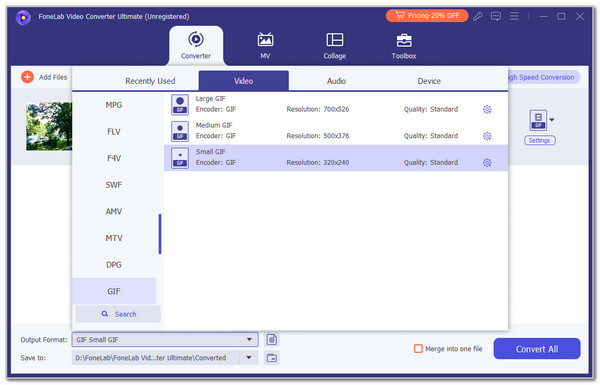Select the Video format tab
Viewport: 600px width, 385px height.
[x=243, y=81]
